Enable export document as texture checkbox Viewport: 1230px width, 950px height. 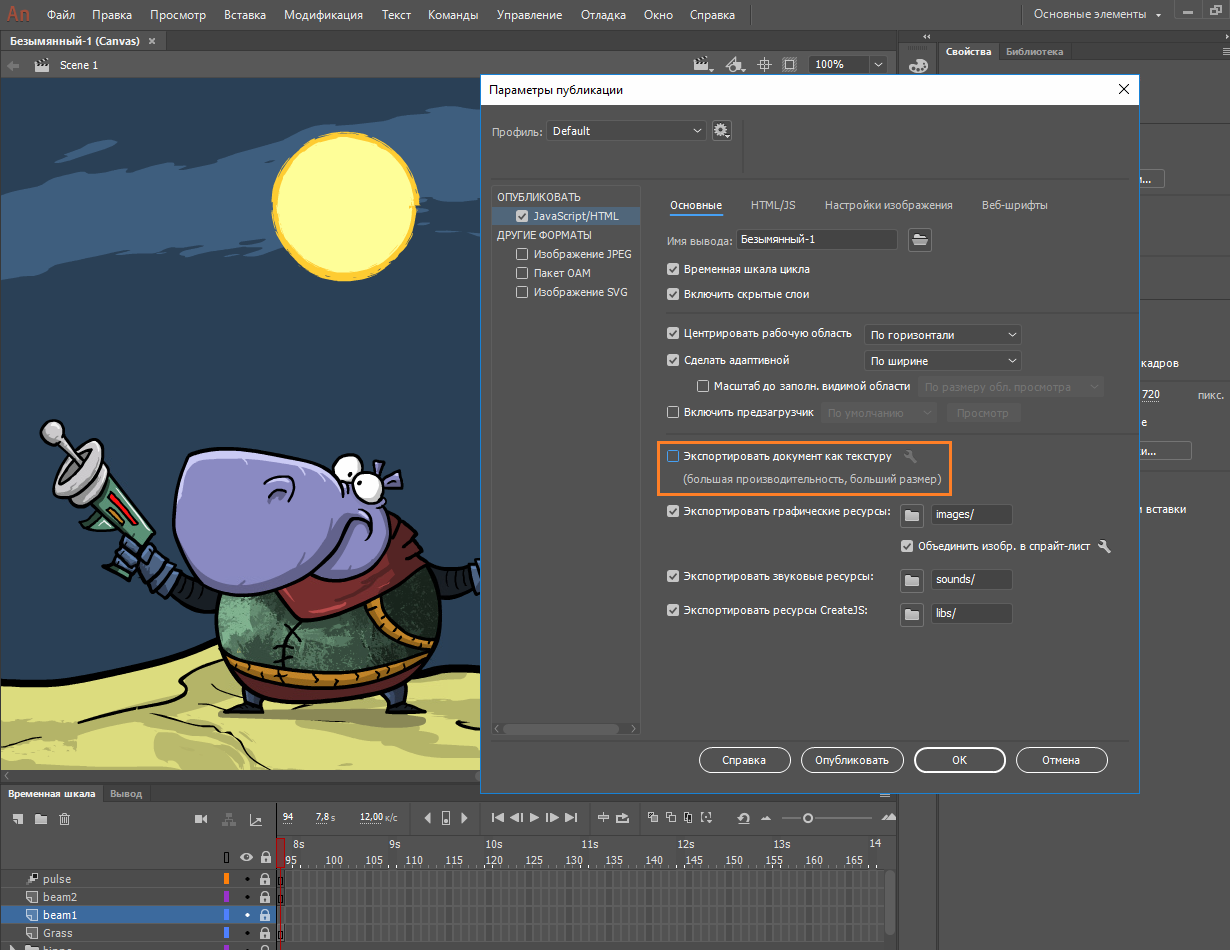tap(673, 456)
